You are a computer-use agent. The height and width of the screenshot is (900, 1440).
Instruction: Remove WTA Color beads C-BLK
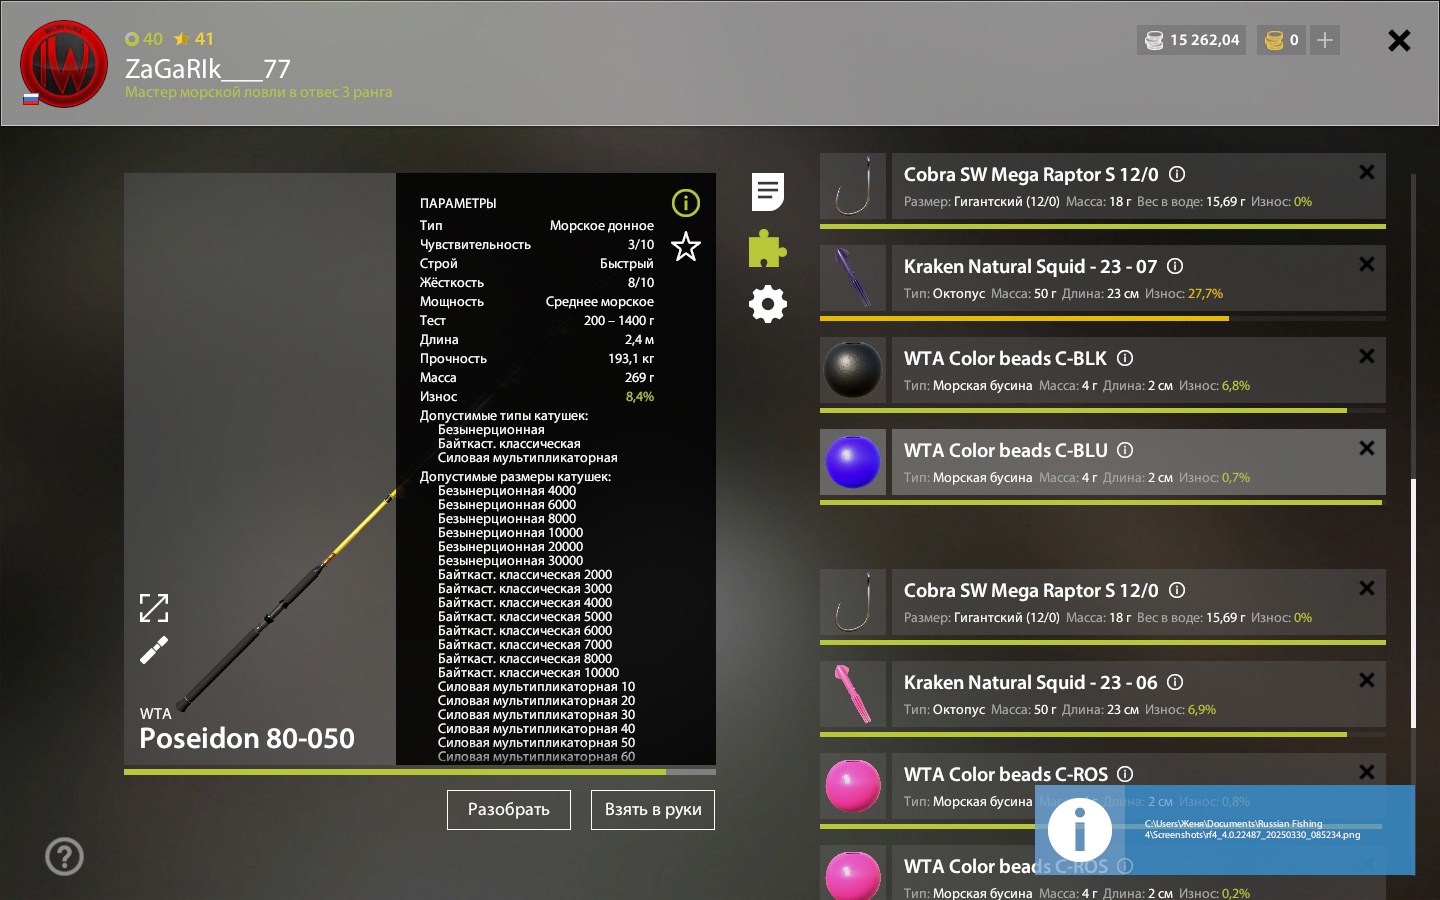pyautogui.click(x=1367, y=356)
